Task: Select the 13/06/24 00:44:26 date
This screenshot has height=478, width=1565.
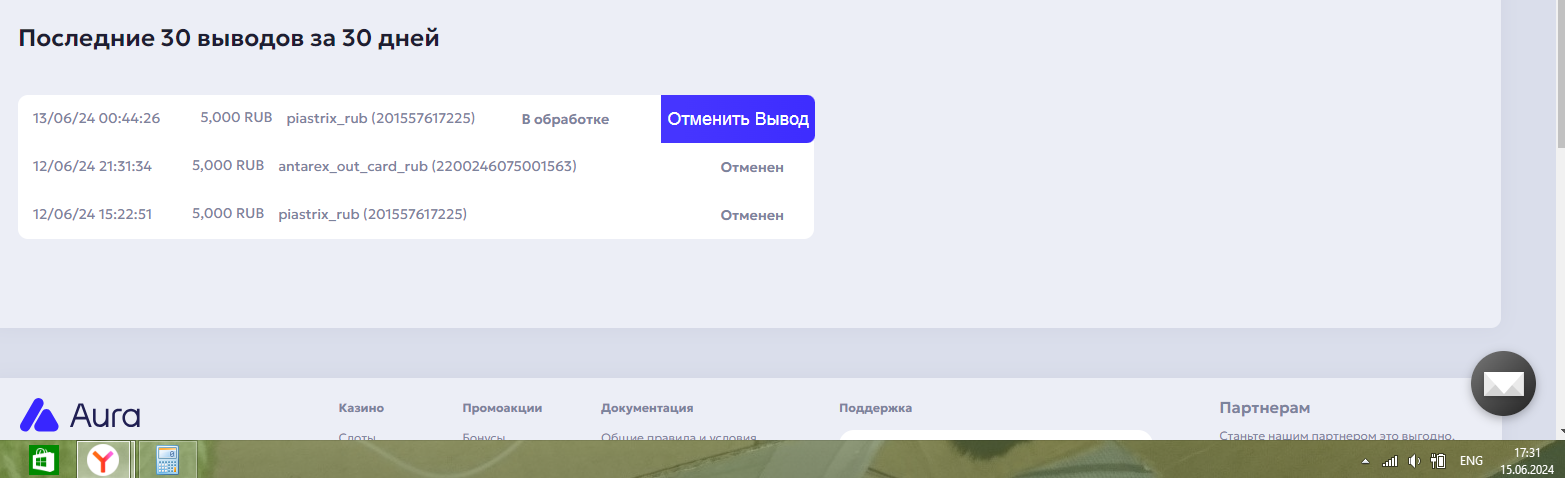Action: click(96, 118)
